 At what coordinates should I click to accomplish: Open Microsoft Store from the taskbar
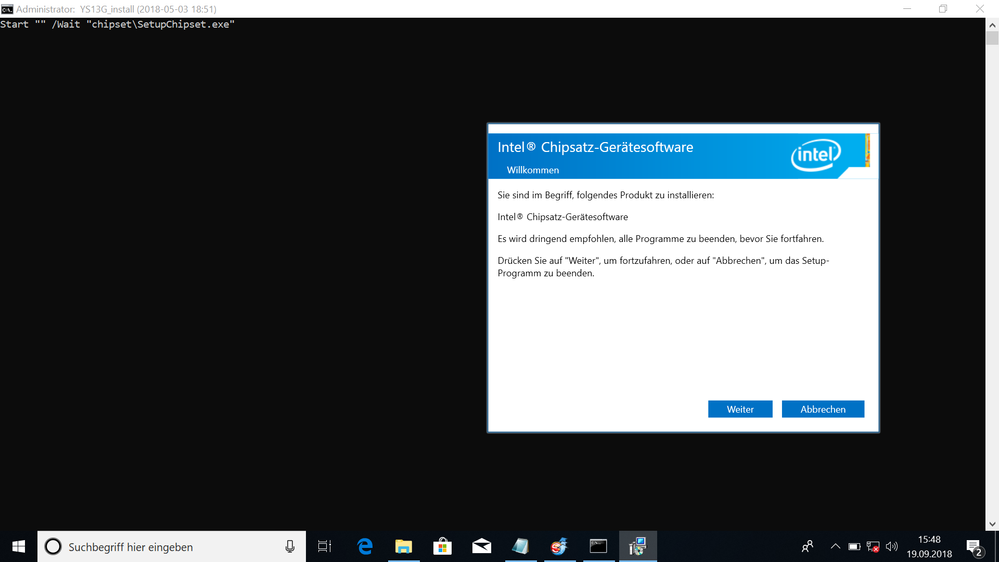coord(442,547)
